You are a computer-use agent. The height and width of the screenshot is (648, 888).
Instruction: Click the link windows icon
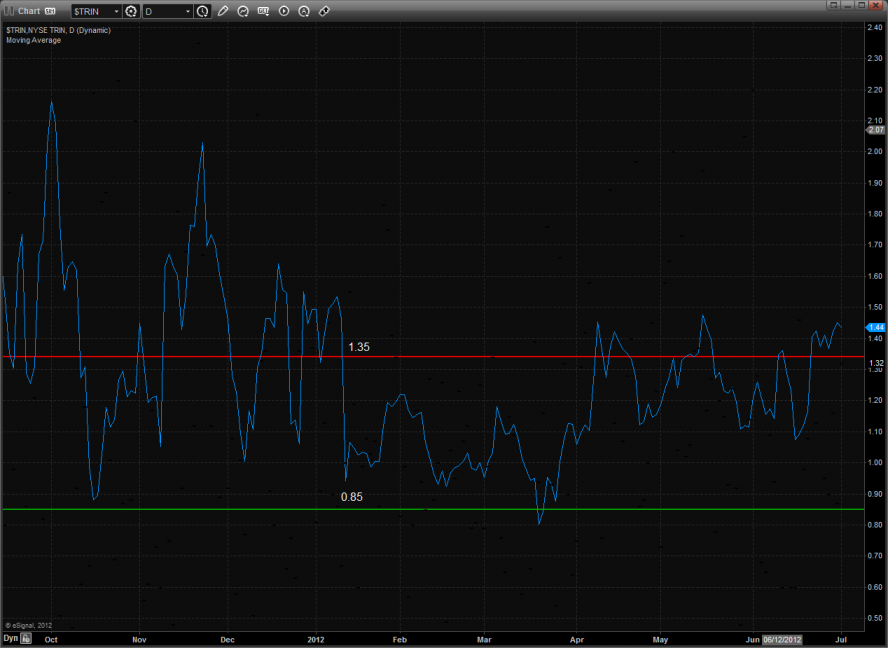pyautogui.click(x=324, y=11)
